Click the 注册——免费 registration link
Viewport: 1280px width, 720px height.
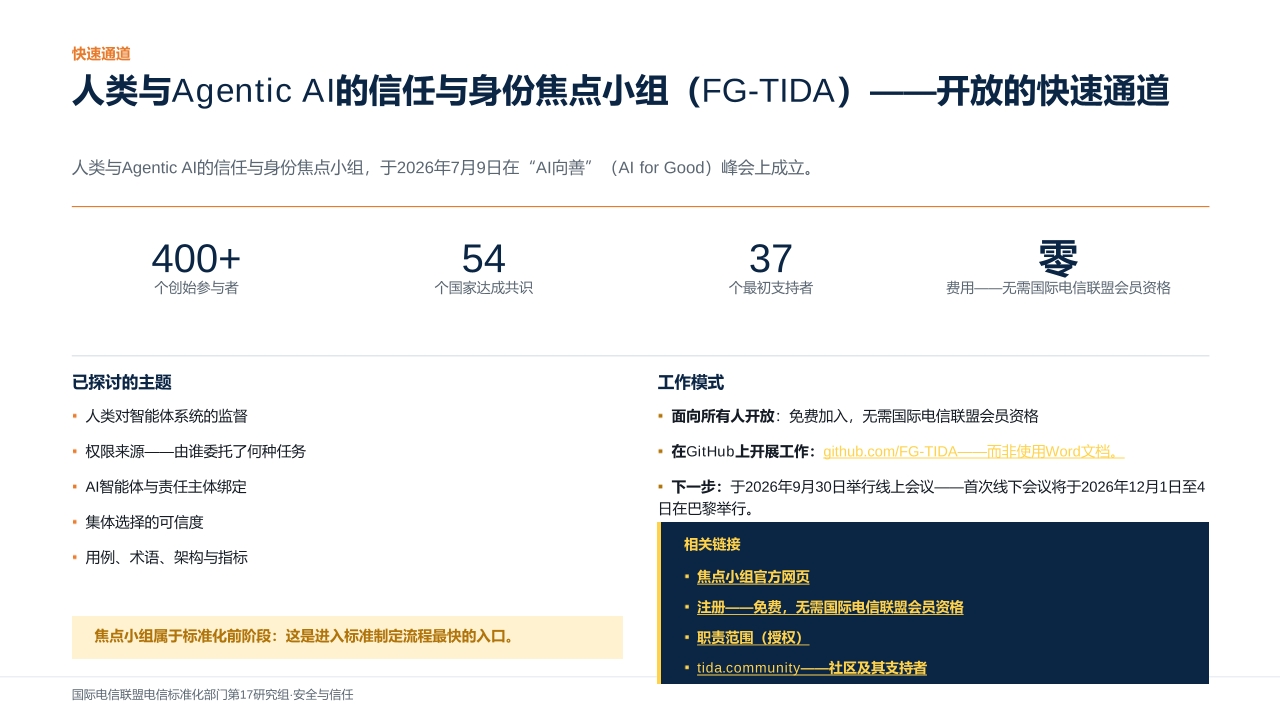coord(830,607)
